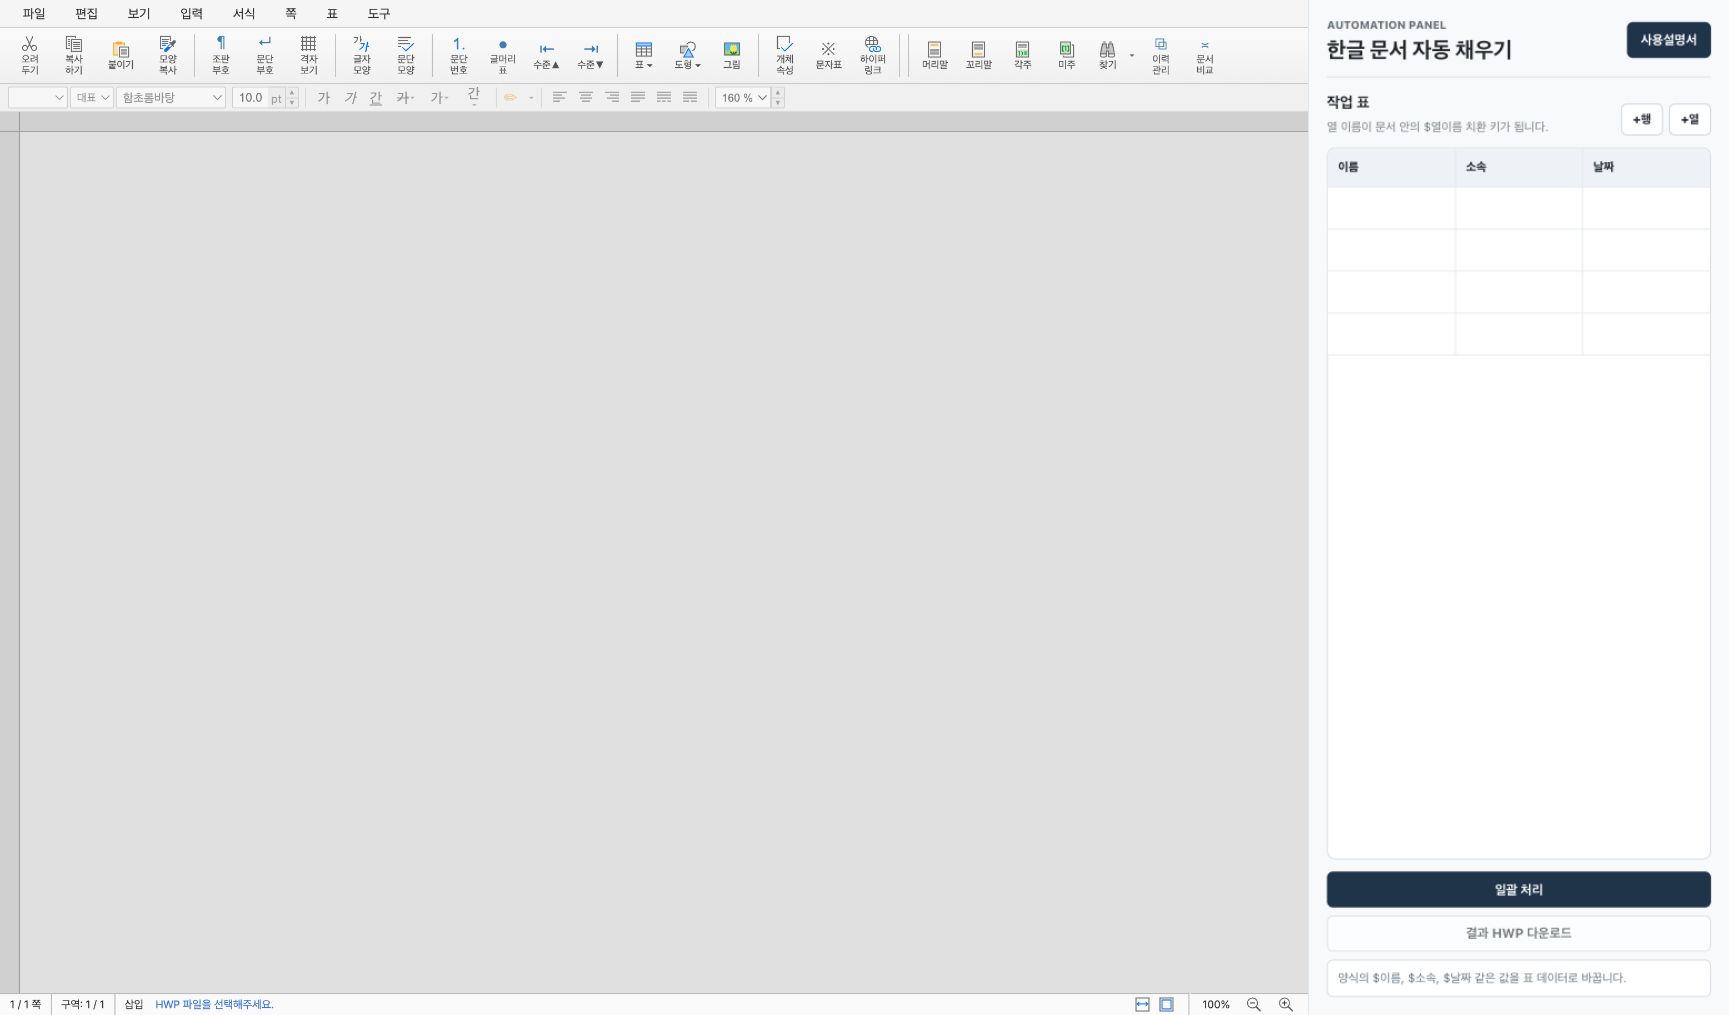Click the 수준▲ level up icon

click(547, 54)
